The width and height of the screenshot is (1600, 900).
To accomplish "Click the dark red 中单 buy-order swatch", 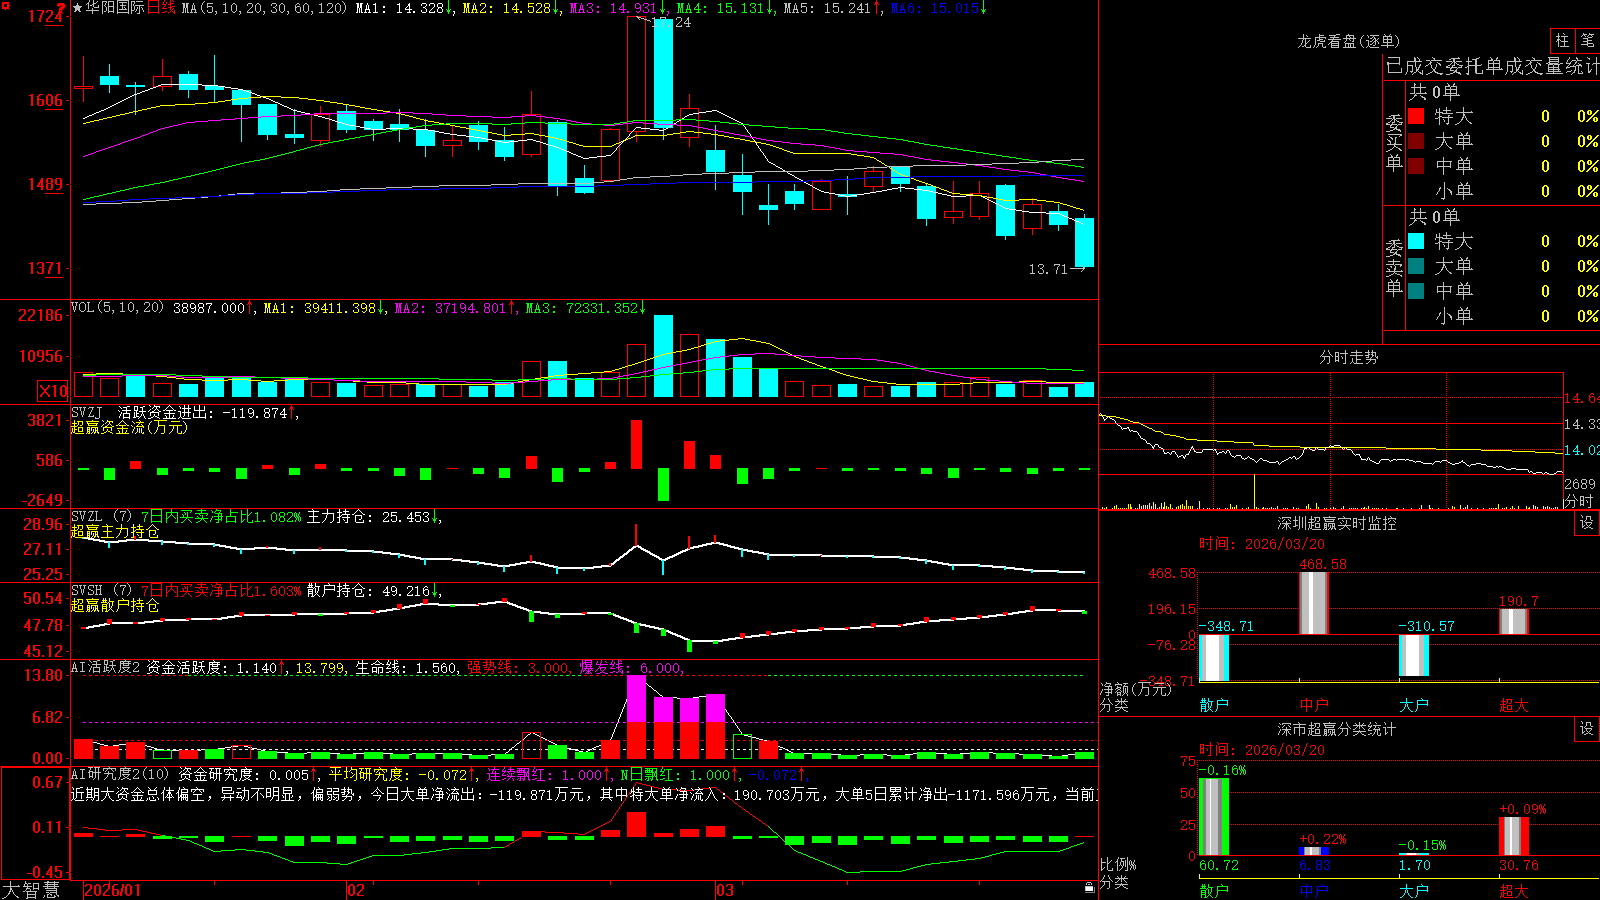I will pyautogui.click(x=1416, y=166).
